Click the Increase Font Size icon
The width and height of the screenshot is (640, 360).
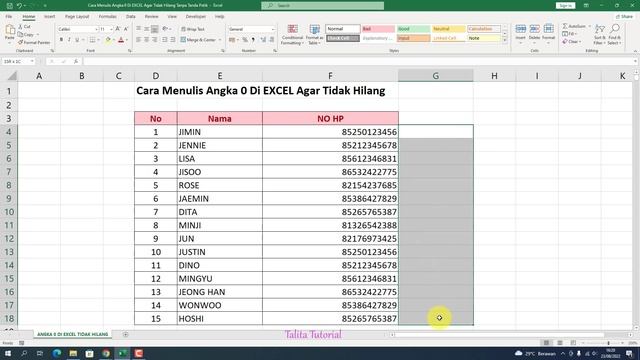pyautogui.click(x=118, y=29)
